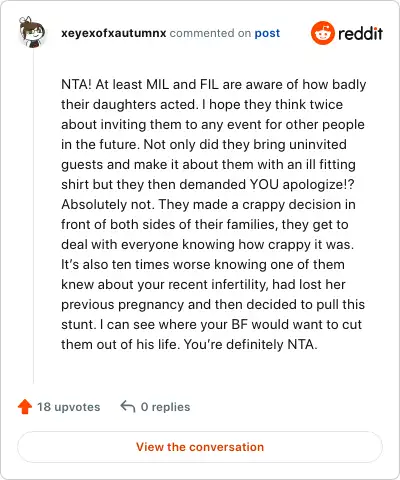Click line starting "Absolutely not. They made"
This screenshot has width=400, height=480.
[x=208, y=205]
